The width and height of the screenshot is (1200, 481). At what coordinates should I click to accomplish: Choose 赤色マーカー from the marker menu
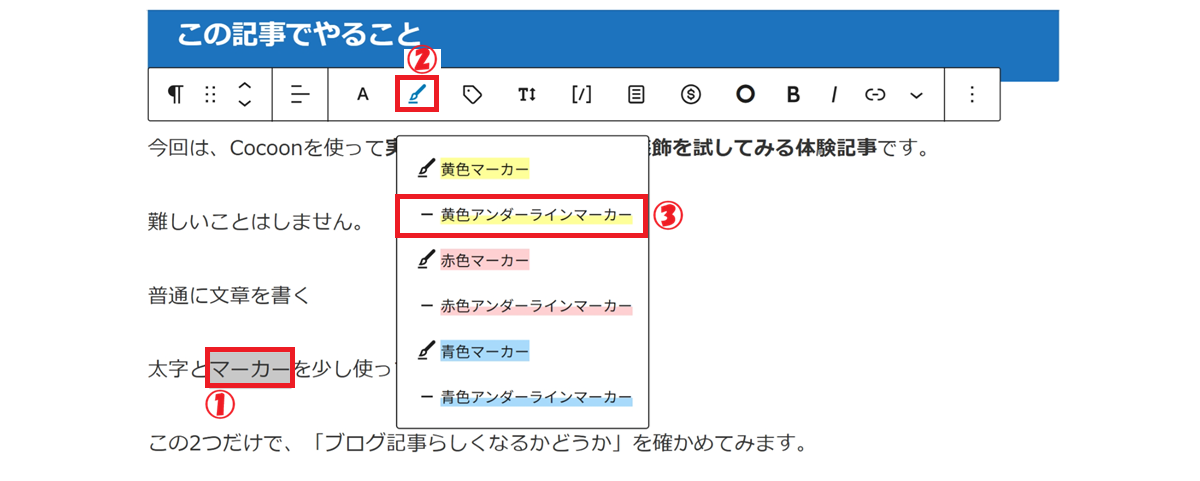484,260
